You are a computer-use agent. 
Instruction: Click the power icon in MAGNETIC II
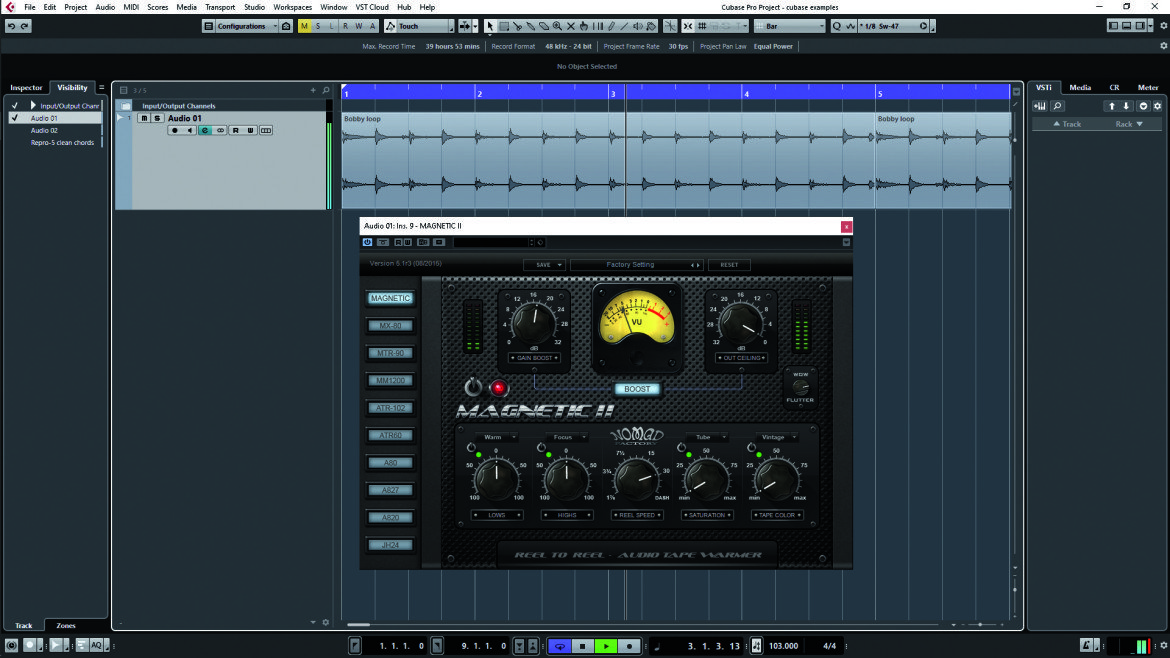pos(473,387)
